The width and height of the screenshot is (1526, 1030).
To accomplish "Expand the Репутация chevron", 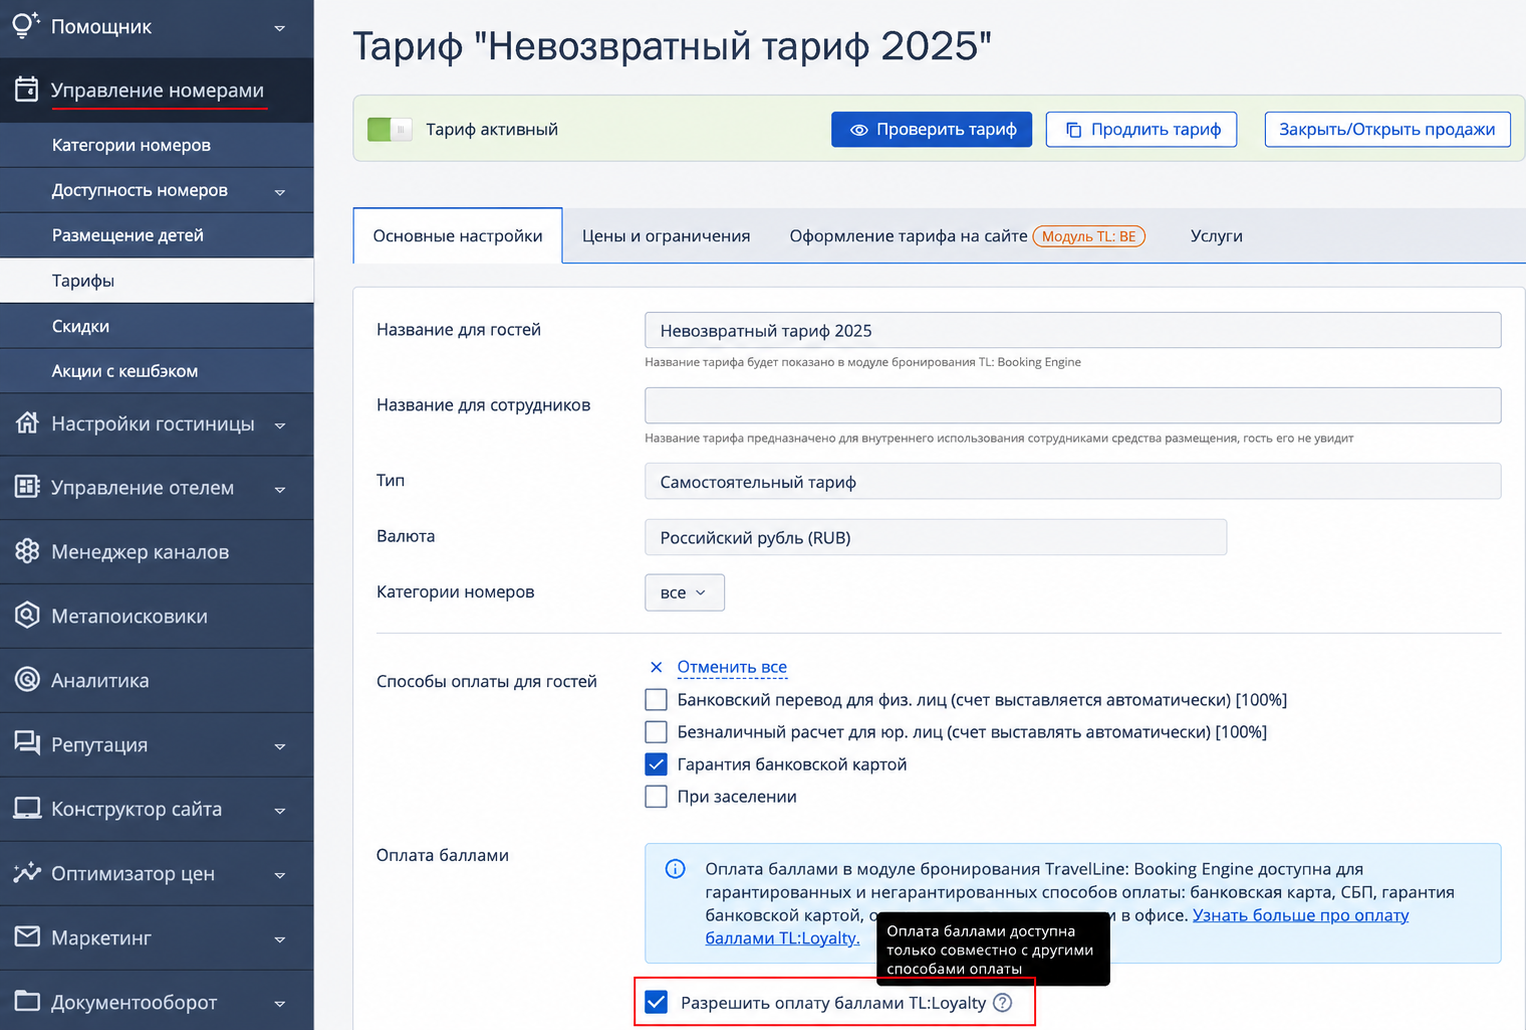I will coord(280,747).
